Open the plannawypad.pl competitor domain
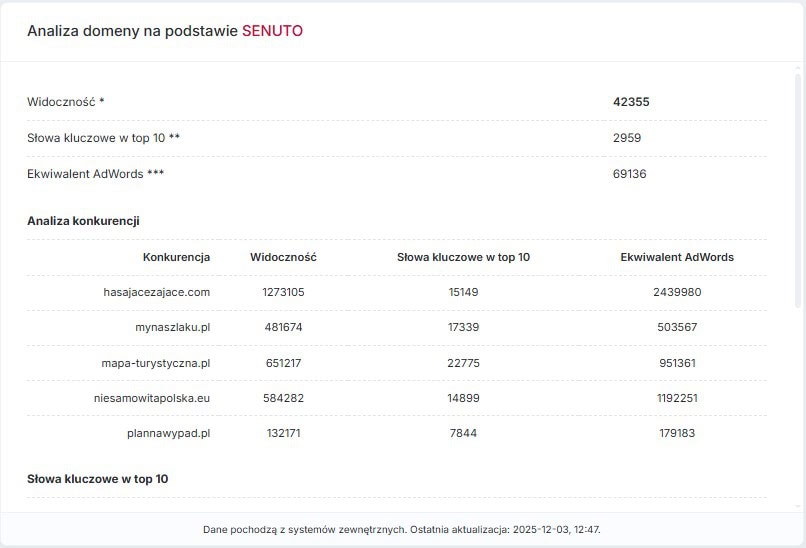 (170, 433)
